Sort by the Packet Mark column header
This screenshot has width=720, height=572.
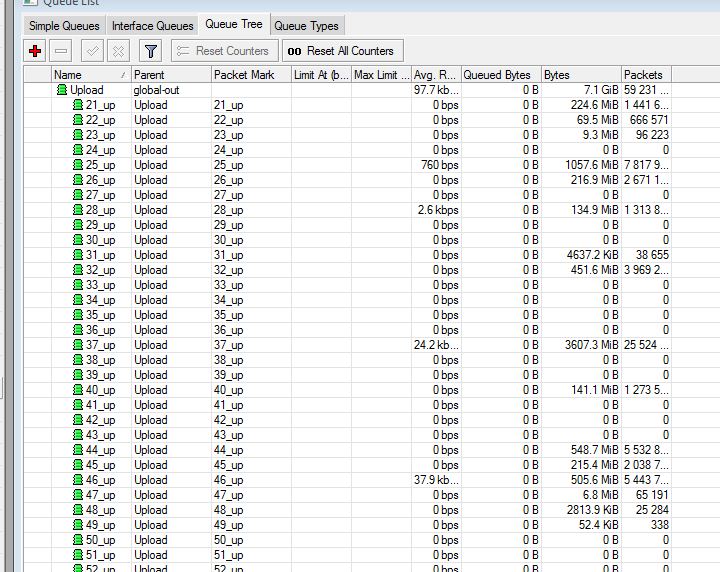(251, 75)
